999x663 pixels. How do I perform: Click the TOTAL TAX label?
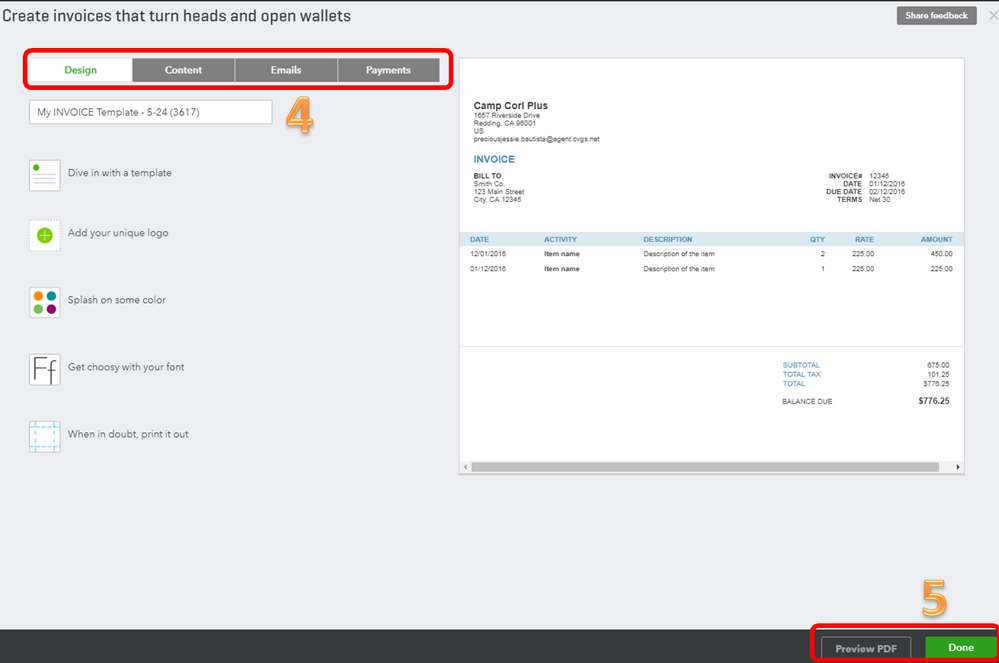click(801, 374)
